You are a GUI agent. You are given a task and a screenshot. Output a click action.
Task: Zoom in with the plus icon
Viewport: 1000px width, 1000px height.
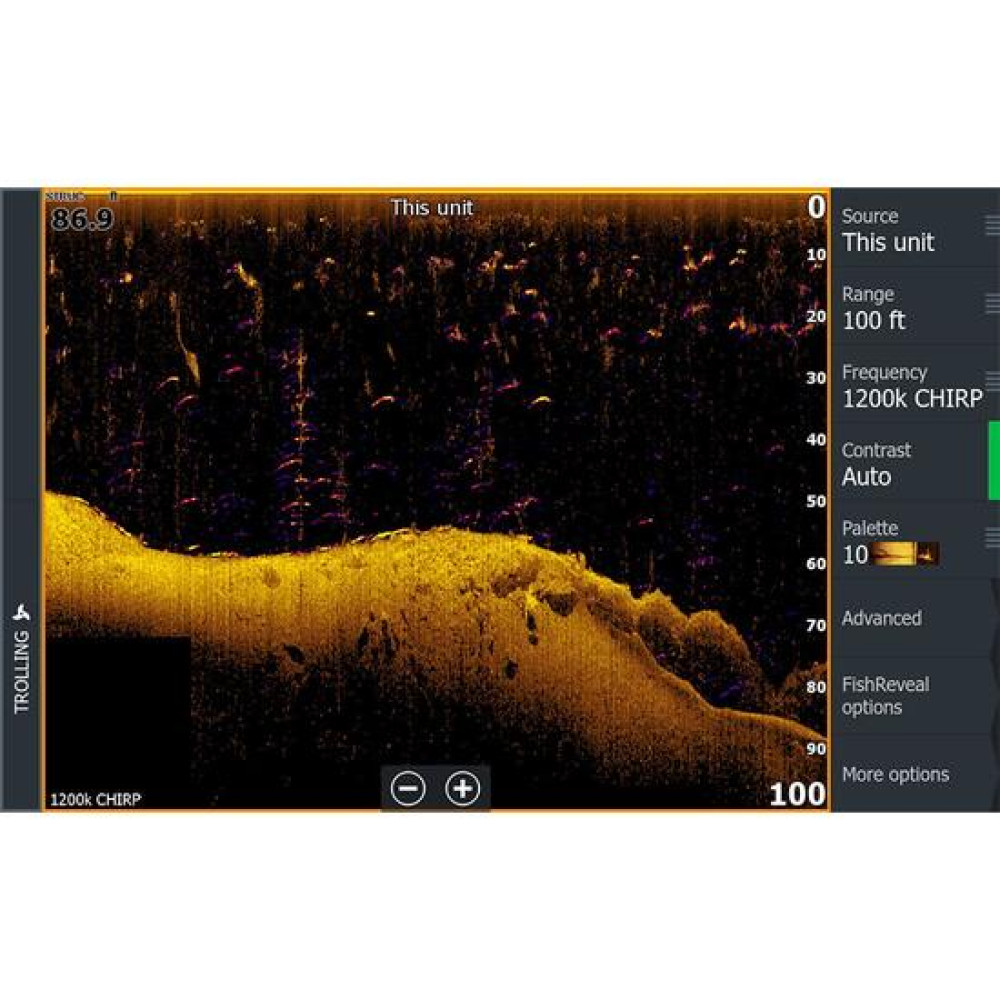click(x=462, y=789)
